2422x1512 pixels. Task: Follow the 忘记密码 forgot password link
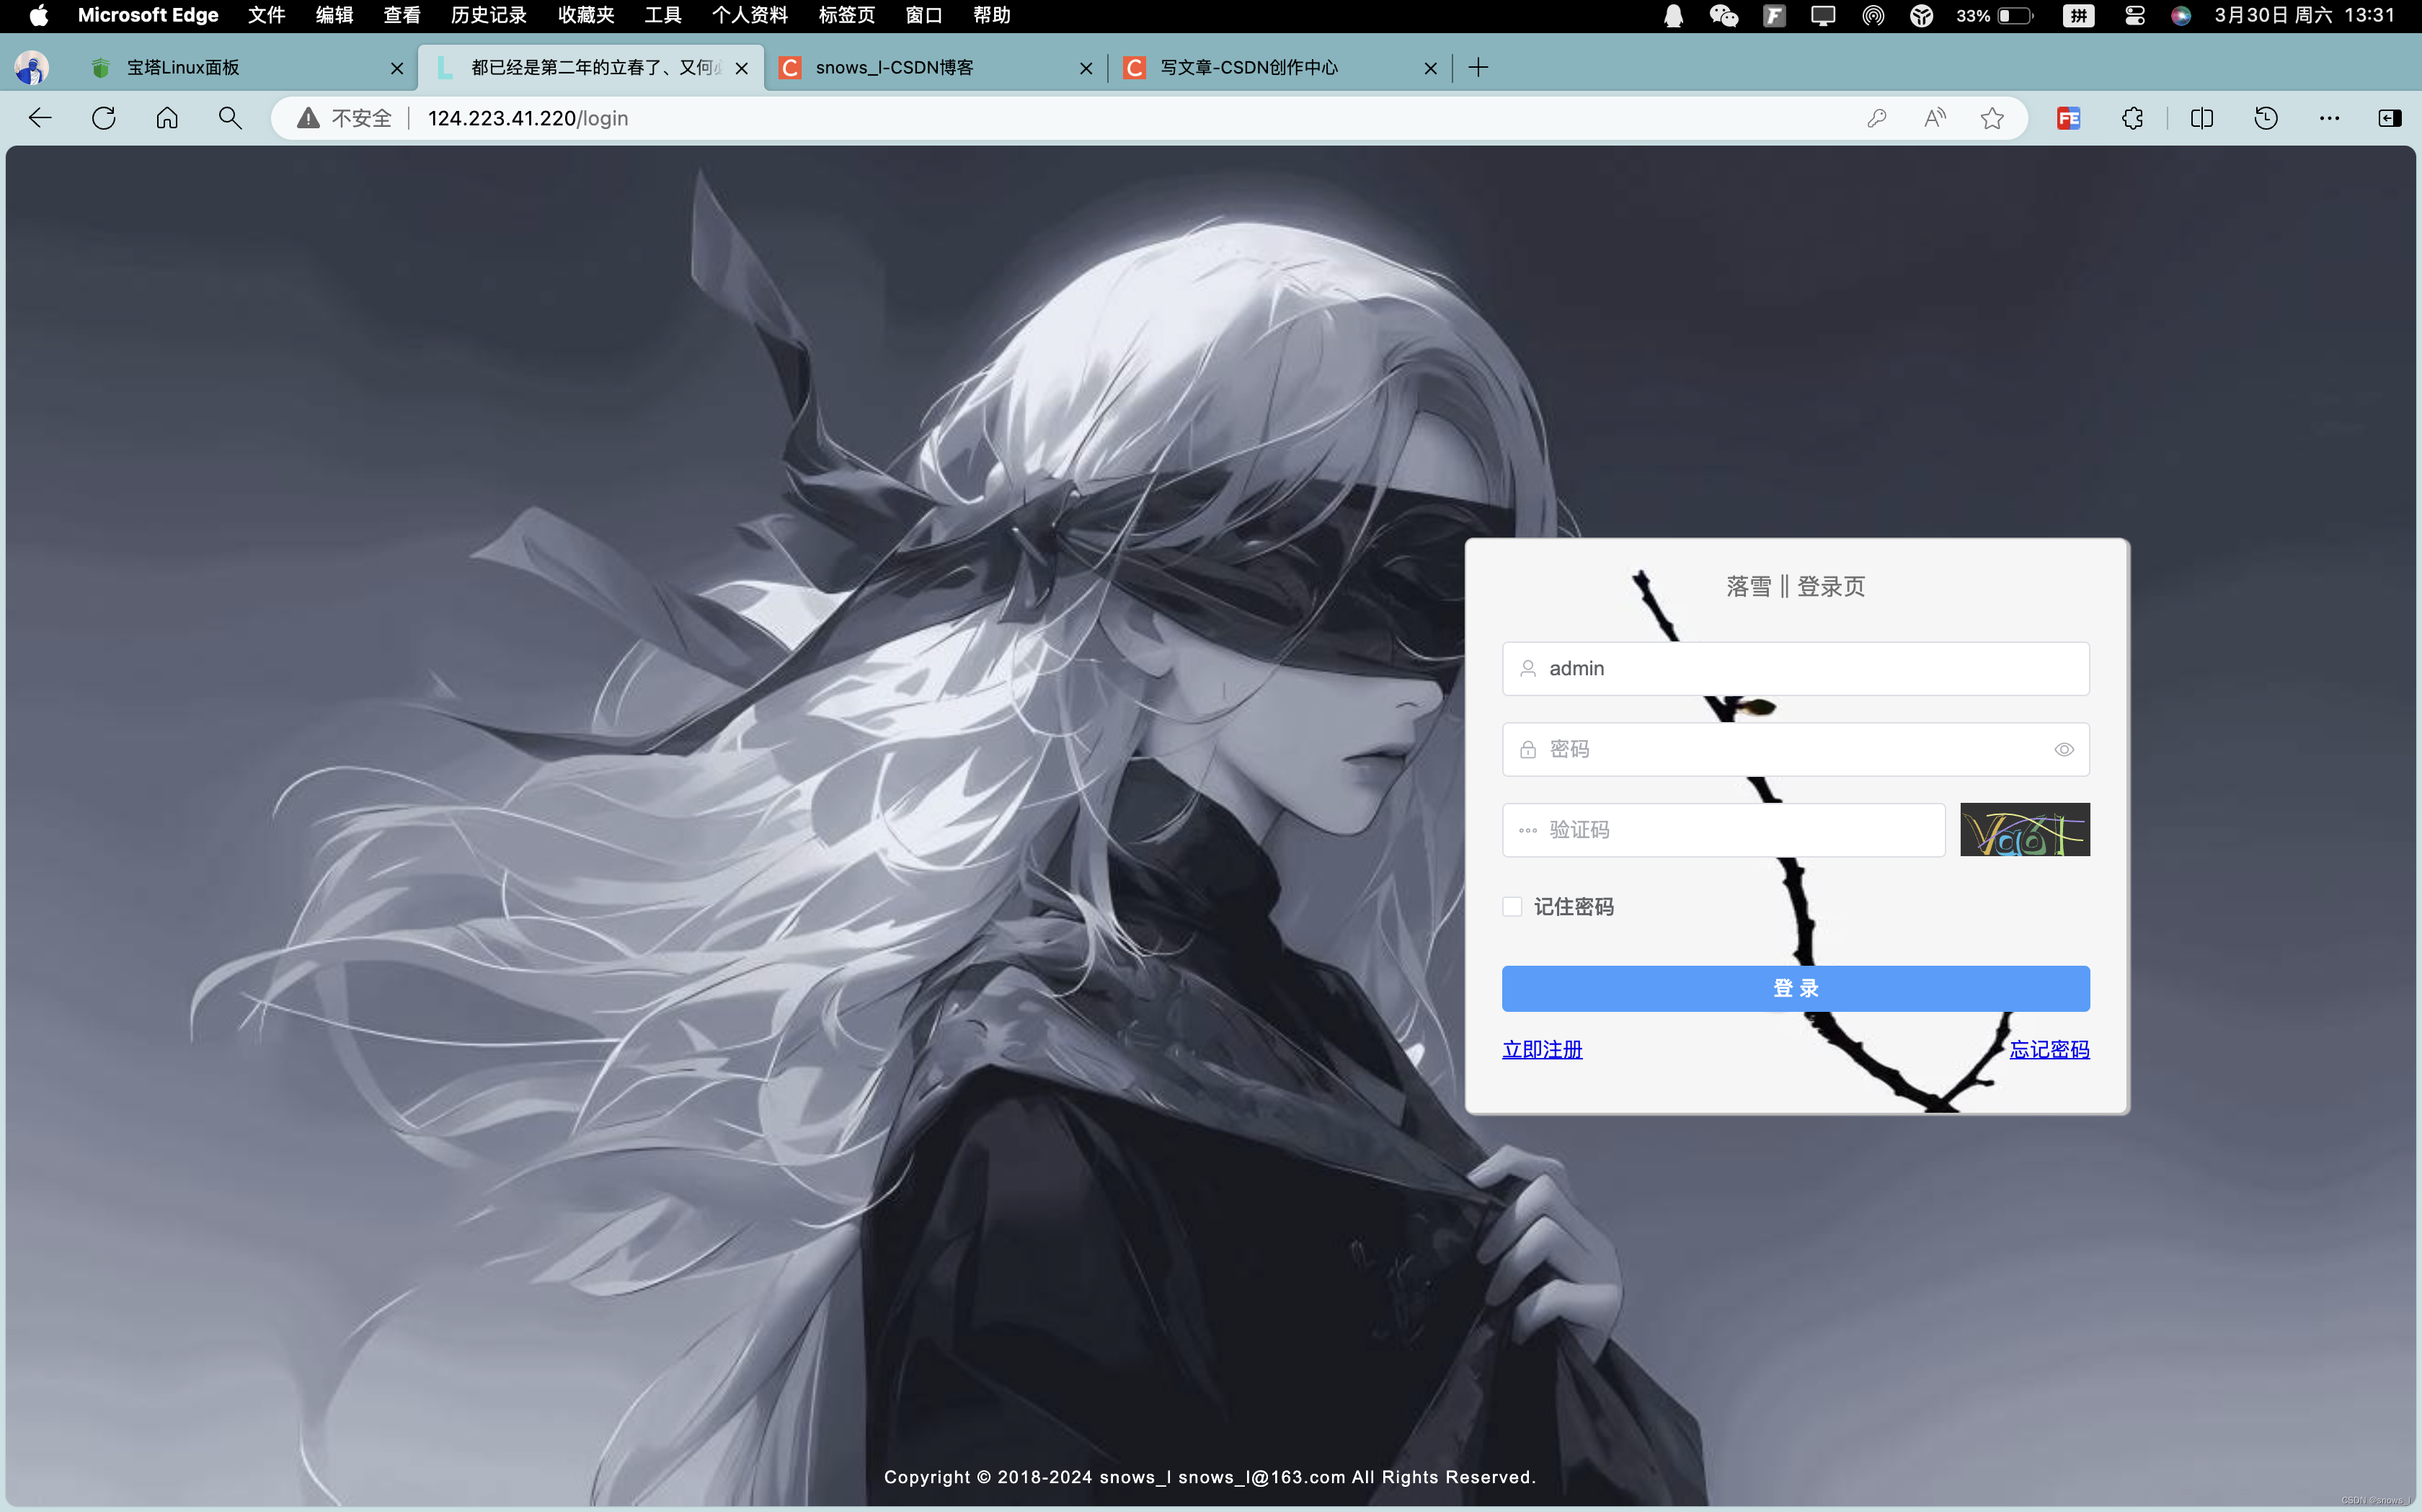pyautogui.click(x=2049, y=1049)
